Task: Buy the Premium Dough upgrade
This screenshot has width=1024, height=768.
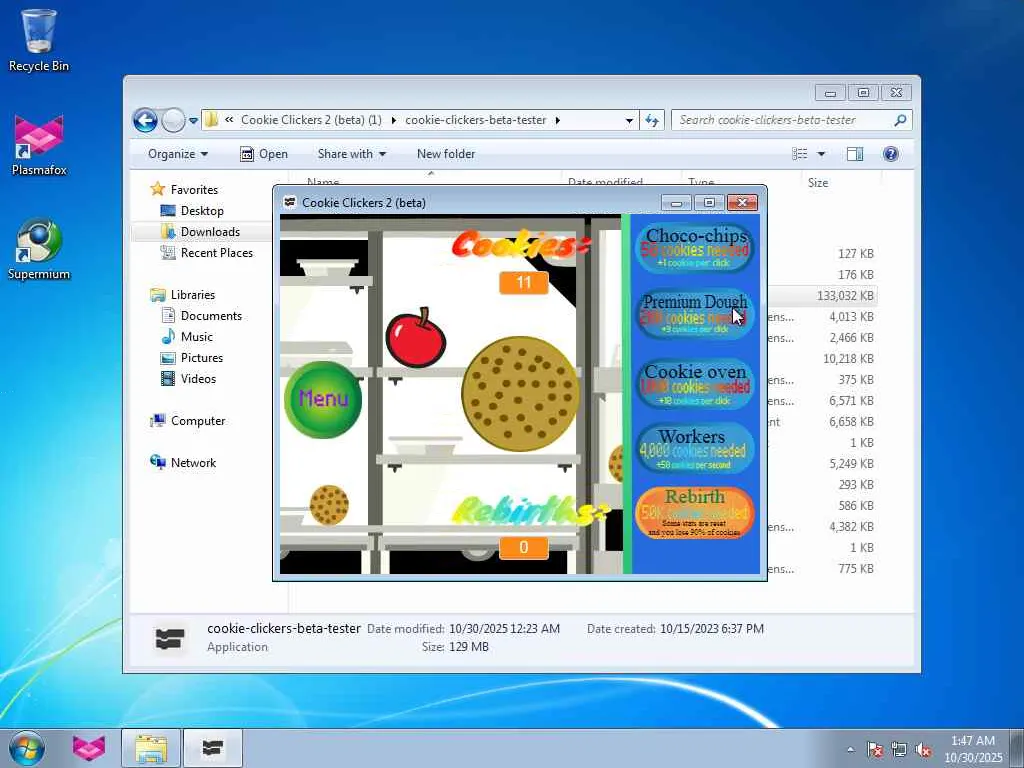Action: pyautogui.click(x=694, y=313)
